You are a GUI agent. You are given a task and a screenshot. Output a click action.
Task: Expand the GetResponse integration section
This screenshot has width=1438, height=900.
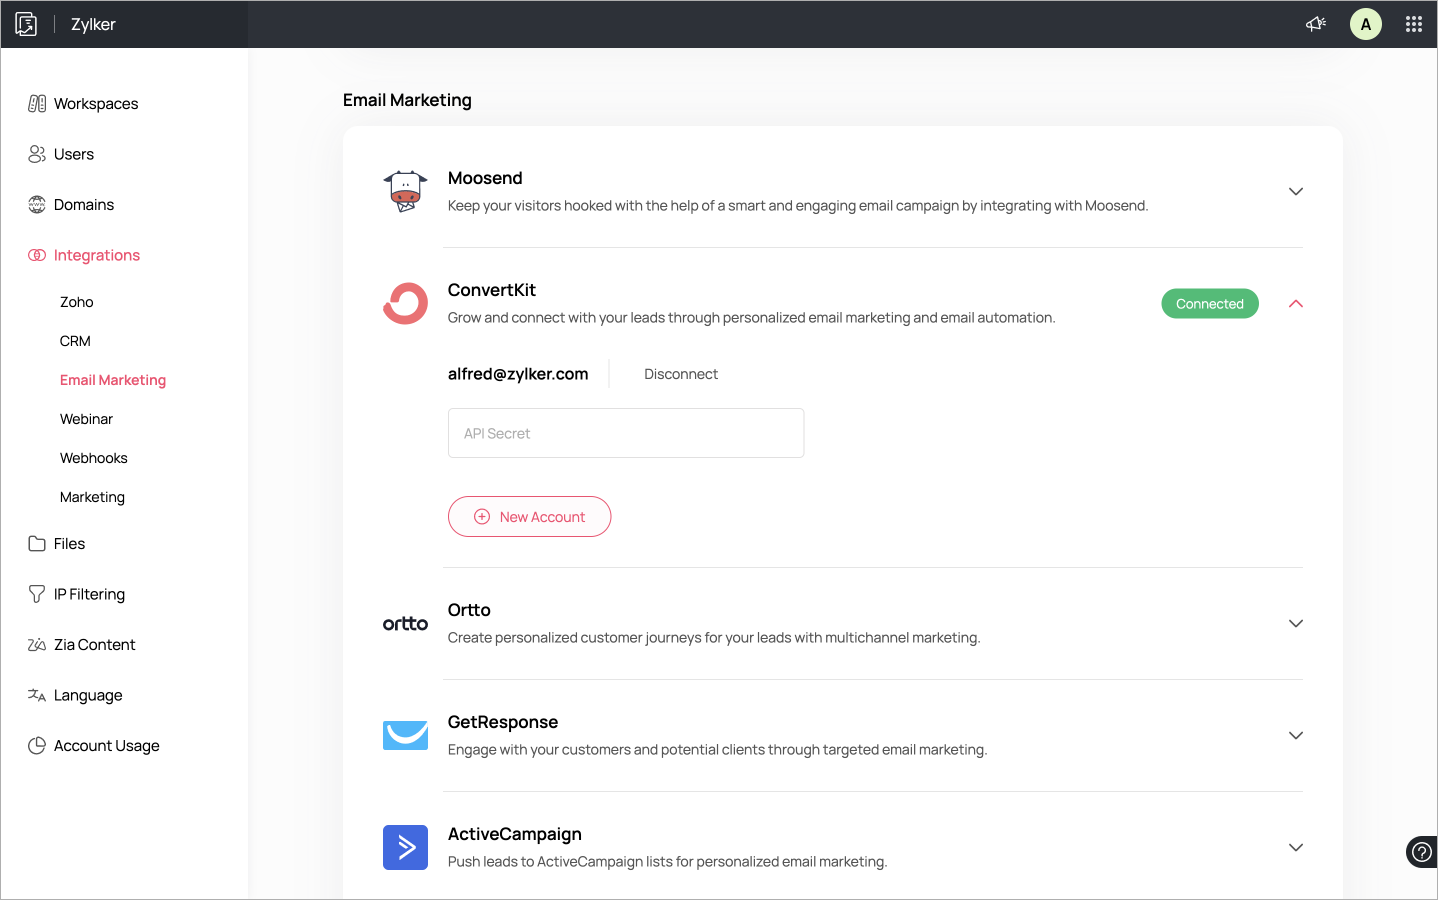coord(1296,735)
